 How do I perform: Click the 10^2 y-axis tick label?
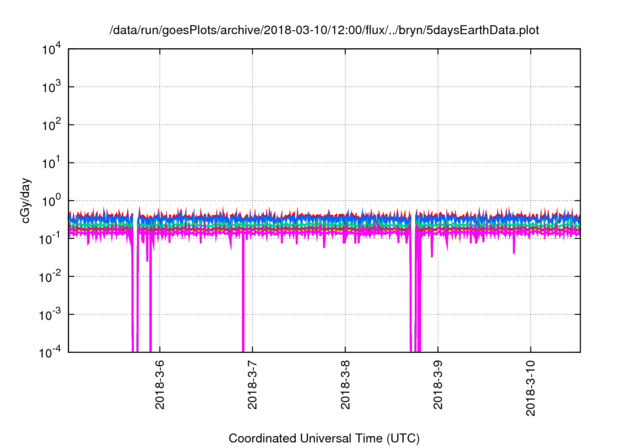tap(52, 125)
